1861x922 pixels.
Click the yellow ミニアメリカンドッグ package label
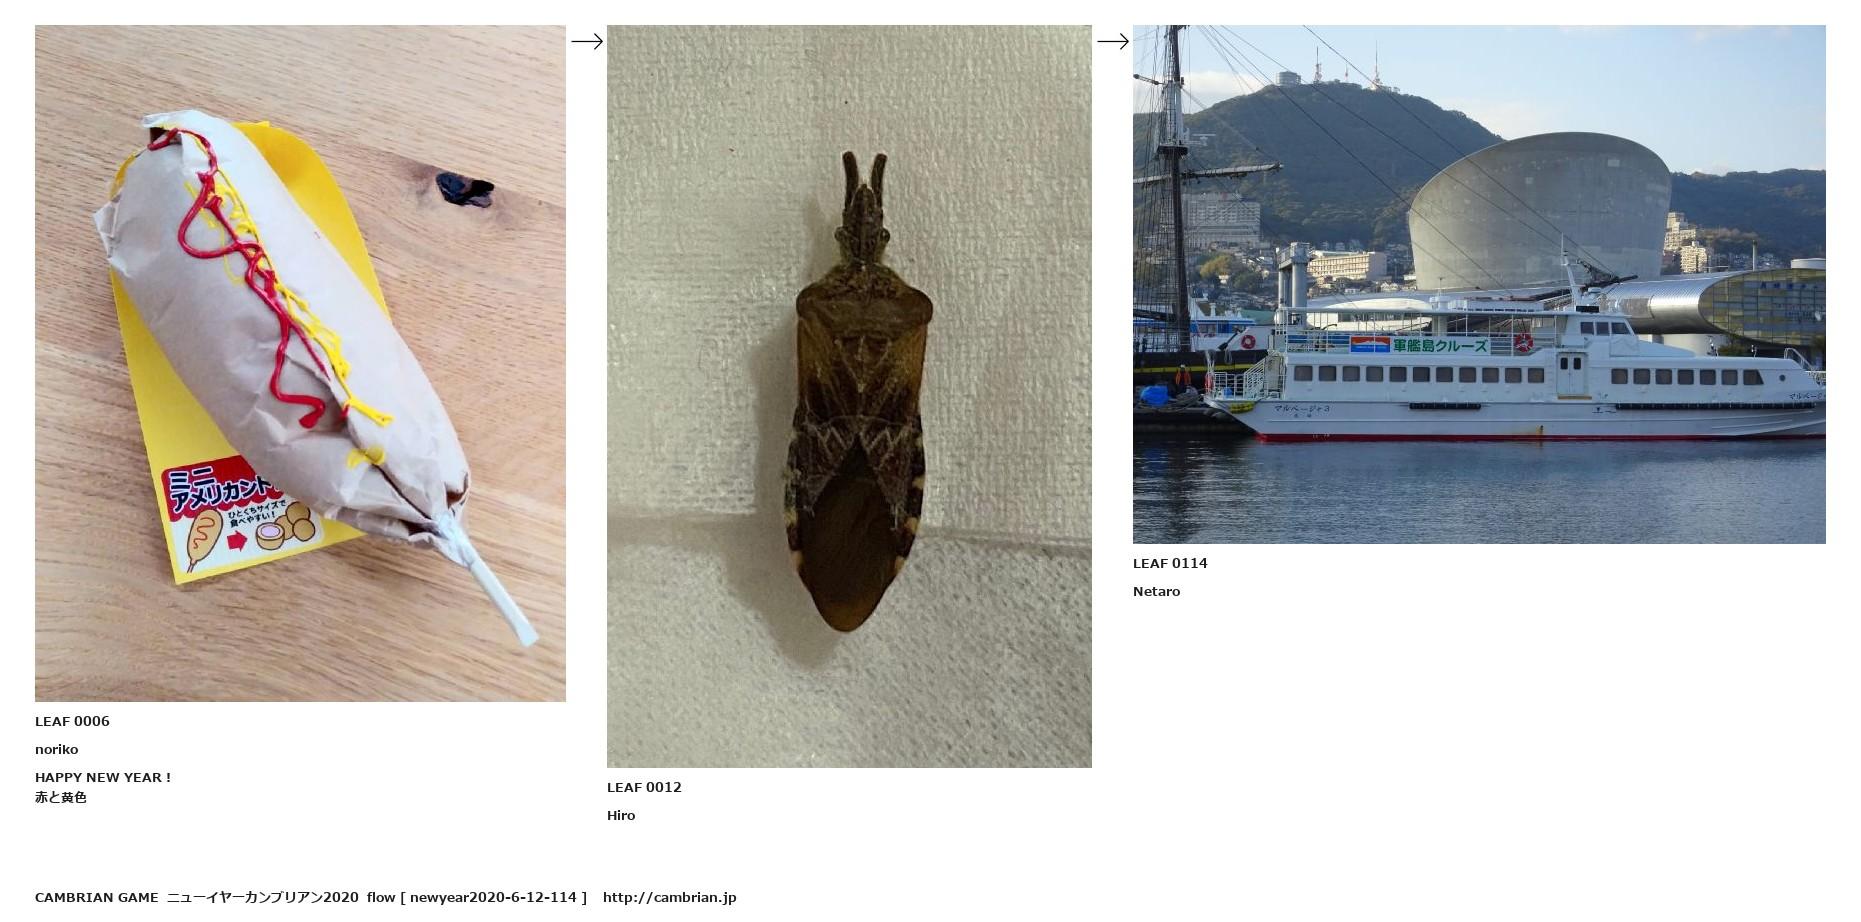pyautogui.click(x=240, y=513)
